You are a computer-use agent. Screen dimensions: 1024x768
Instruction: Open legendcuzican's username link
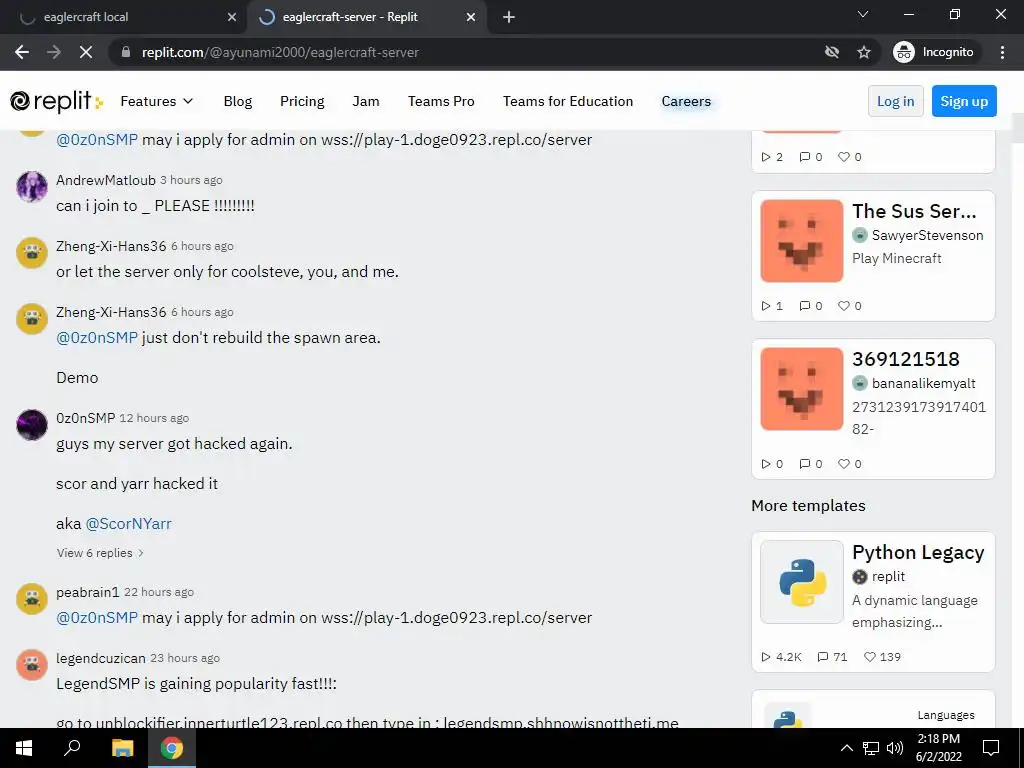click(101, 658)
